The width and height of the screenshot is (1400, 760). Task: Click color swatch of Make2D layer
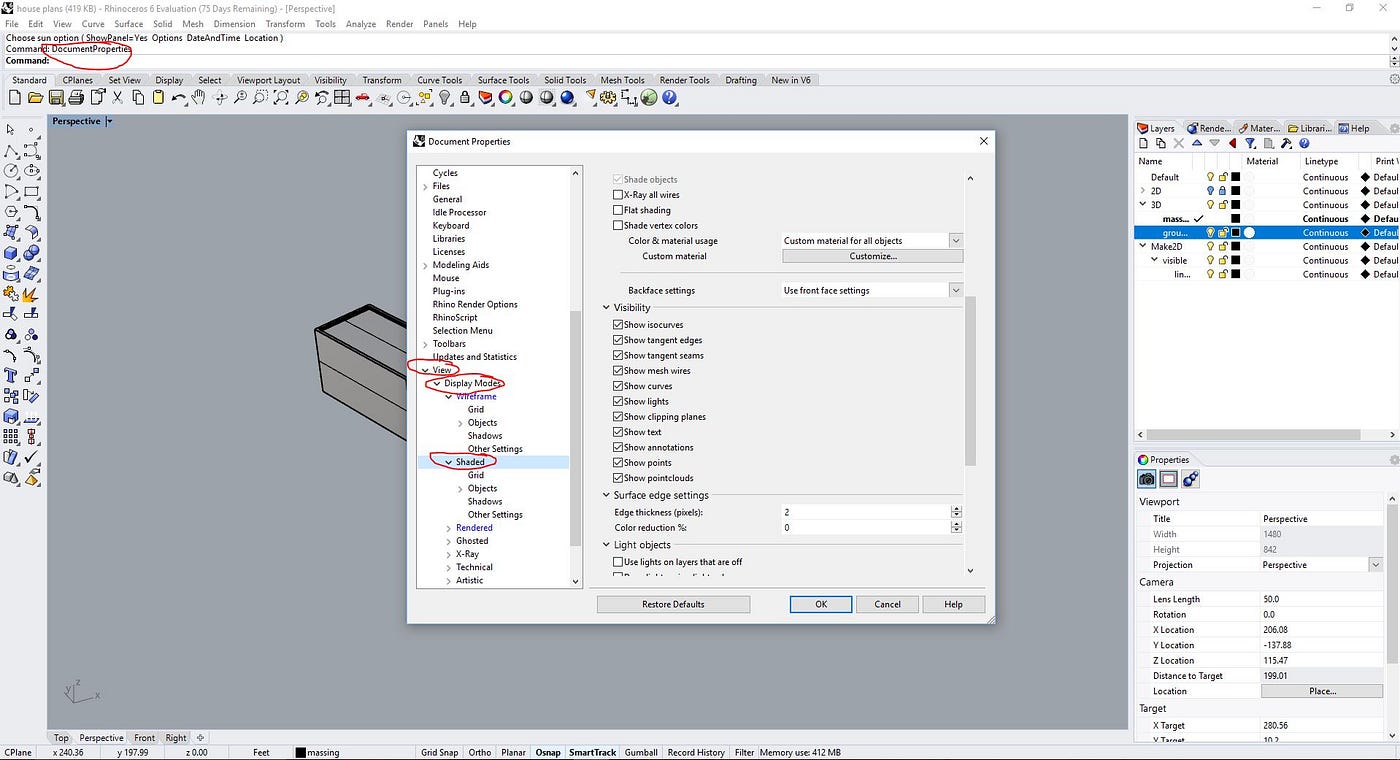pos(1235,247)
